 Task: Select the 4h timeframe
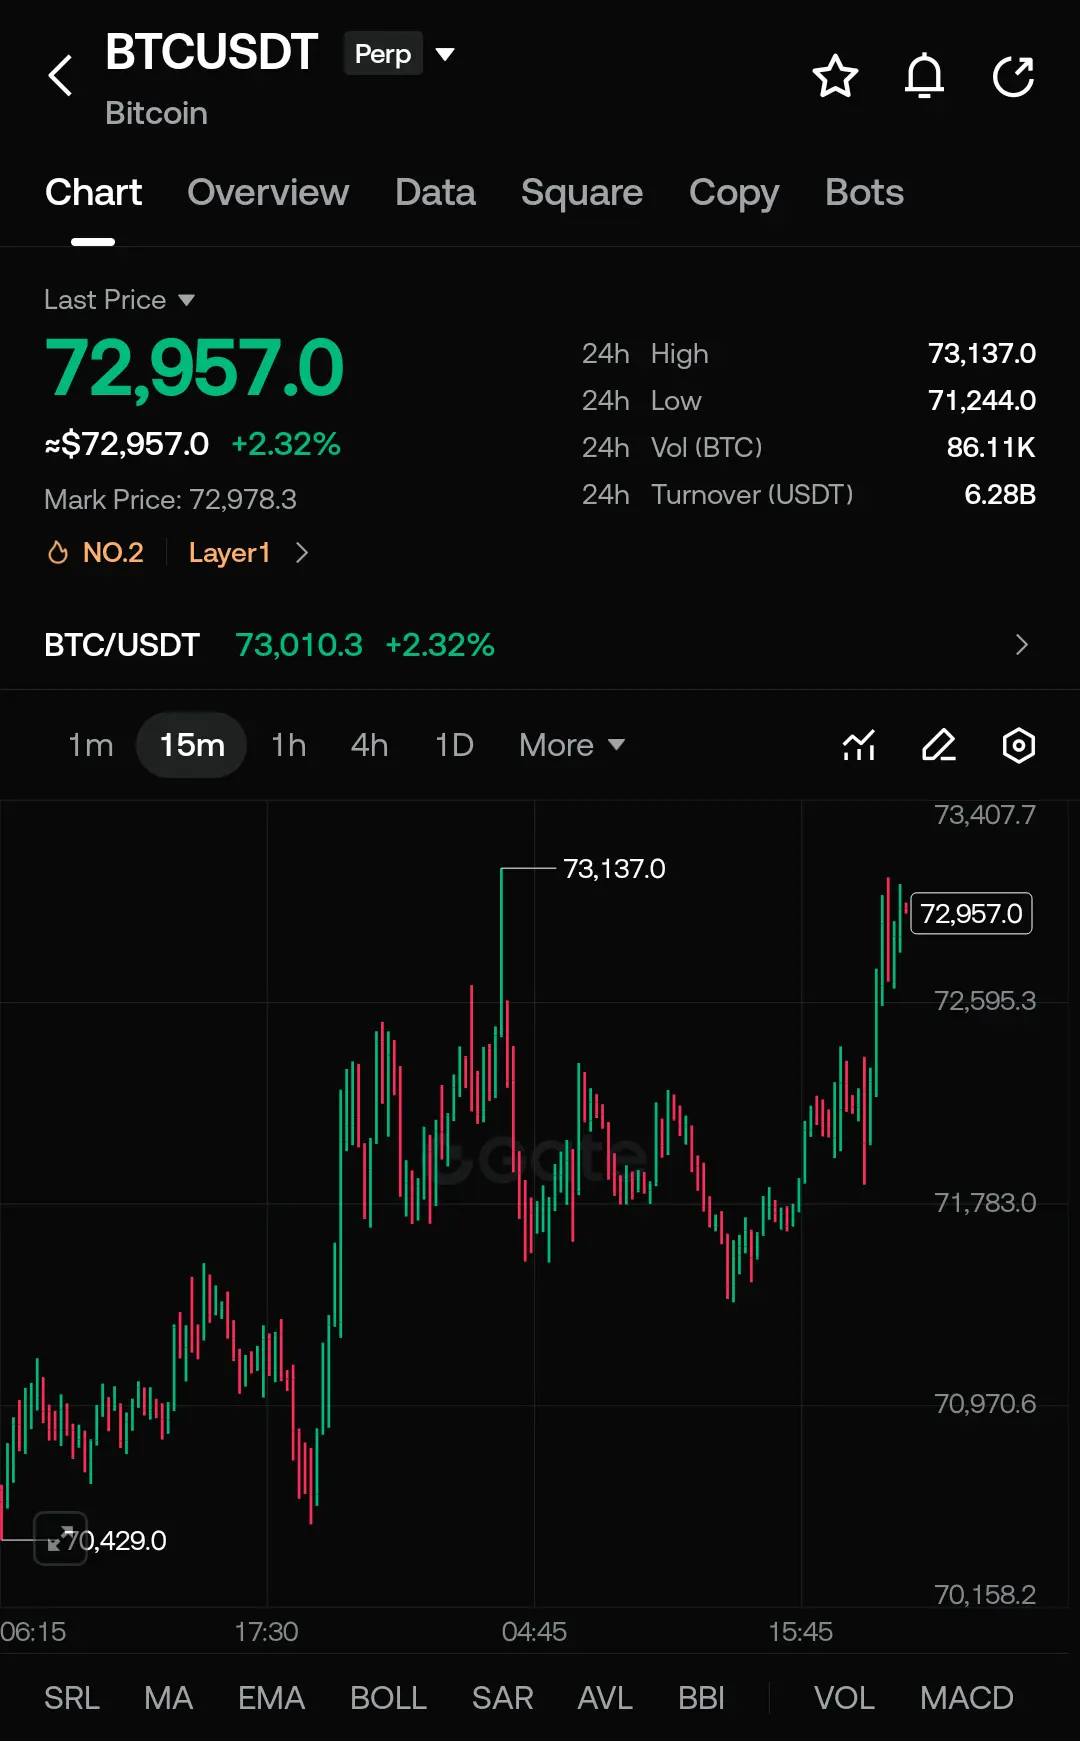(x=370, y=745)
